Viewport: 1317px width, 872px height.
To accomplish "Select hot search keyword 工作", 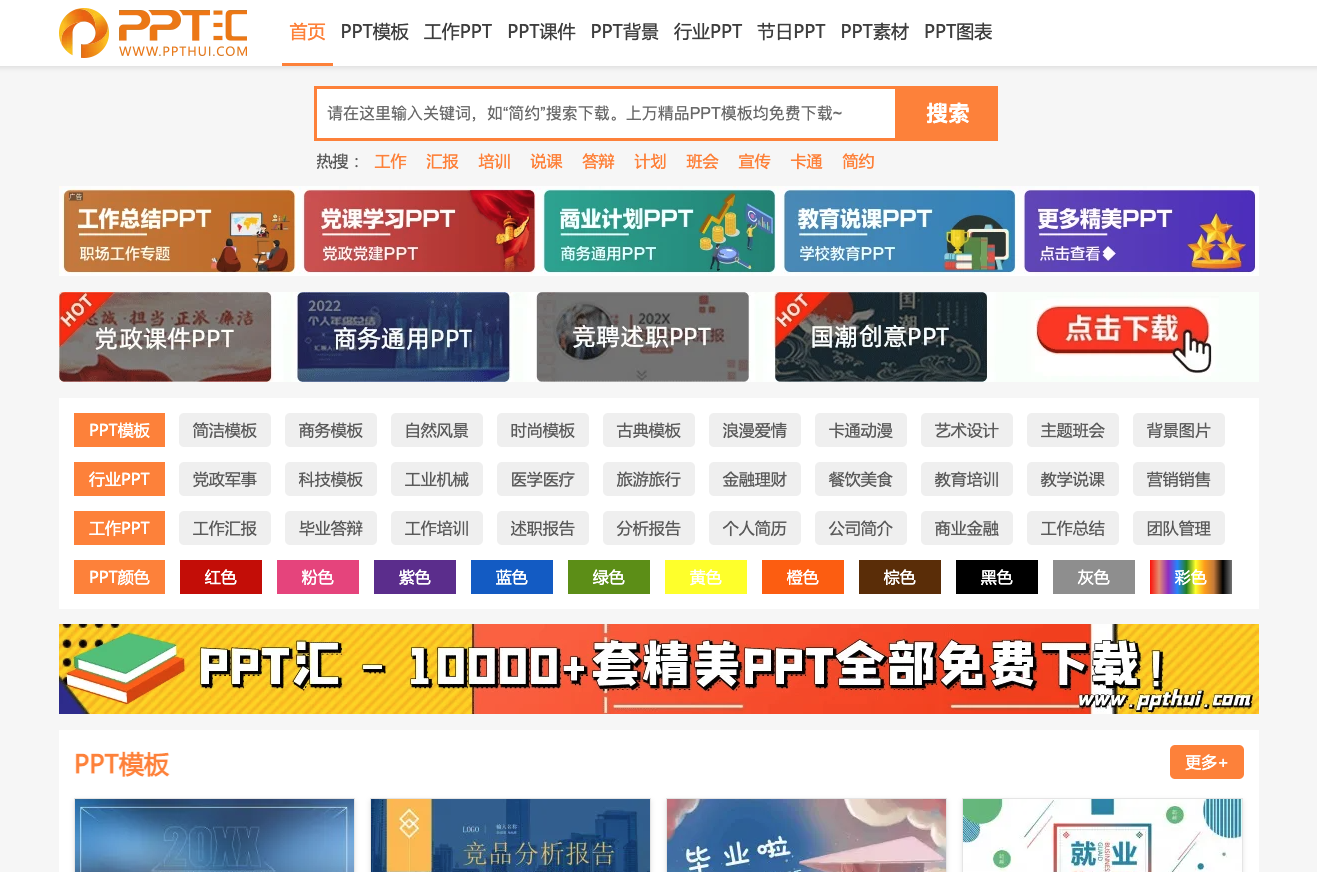I will (x=391, y=162).
